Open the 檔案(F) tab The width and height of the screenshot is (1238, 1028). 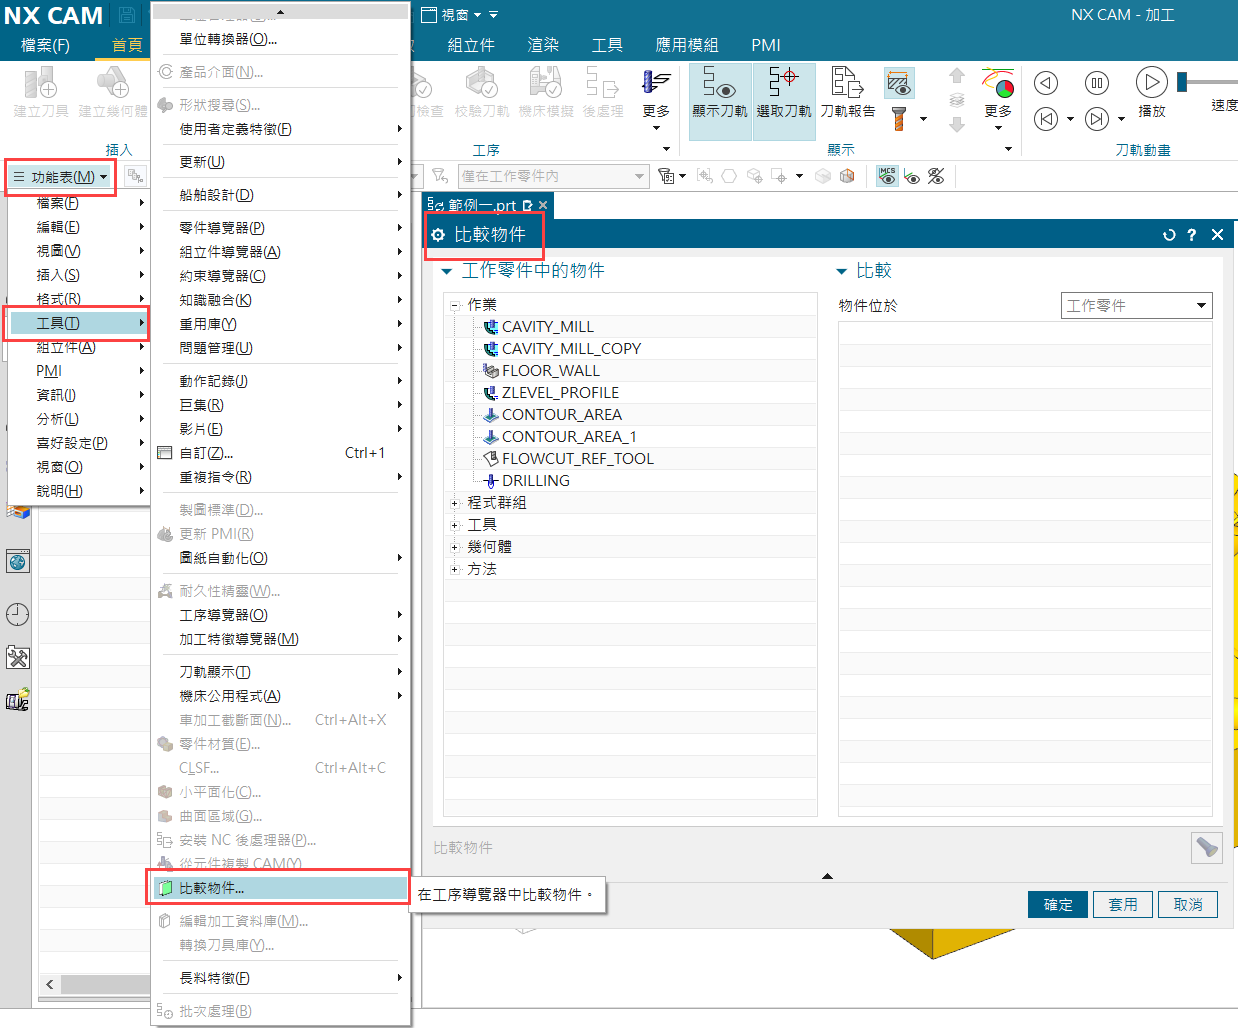(46, 45)
